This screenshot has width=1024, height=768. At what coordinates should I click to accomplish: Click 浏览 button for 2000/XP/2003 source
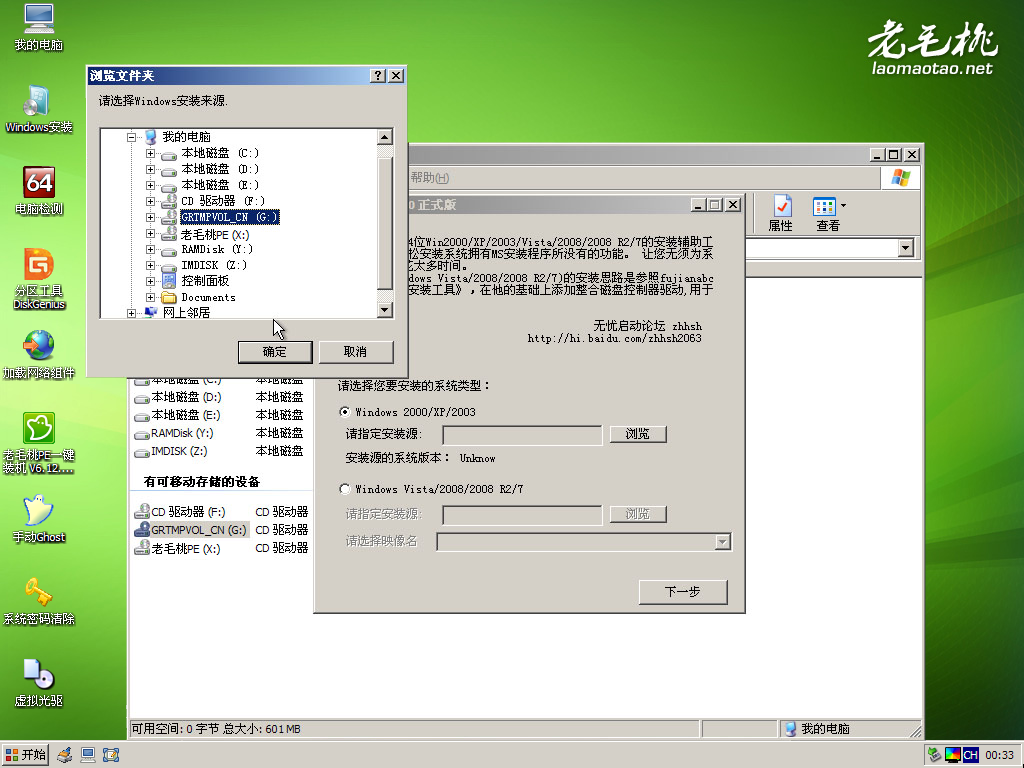pyautogui.click(x=638, y=434)
